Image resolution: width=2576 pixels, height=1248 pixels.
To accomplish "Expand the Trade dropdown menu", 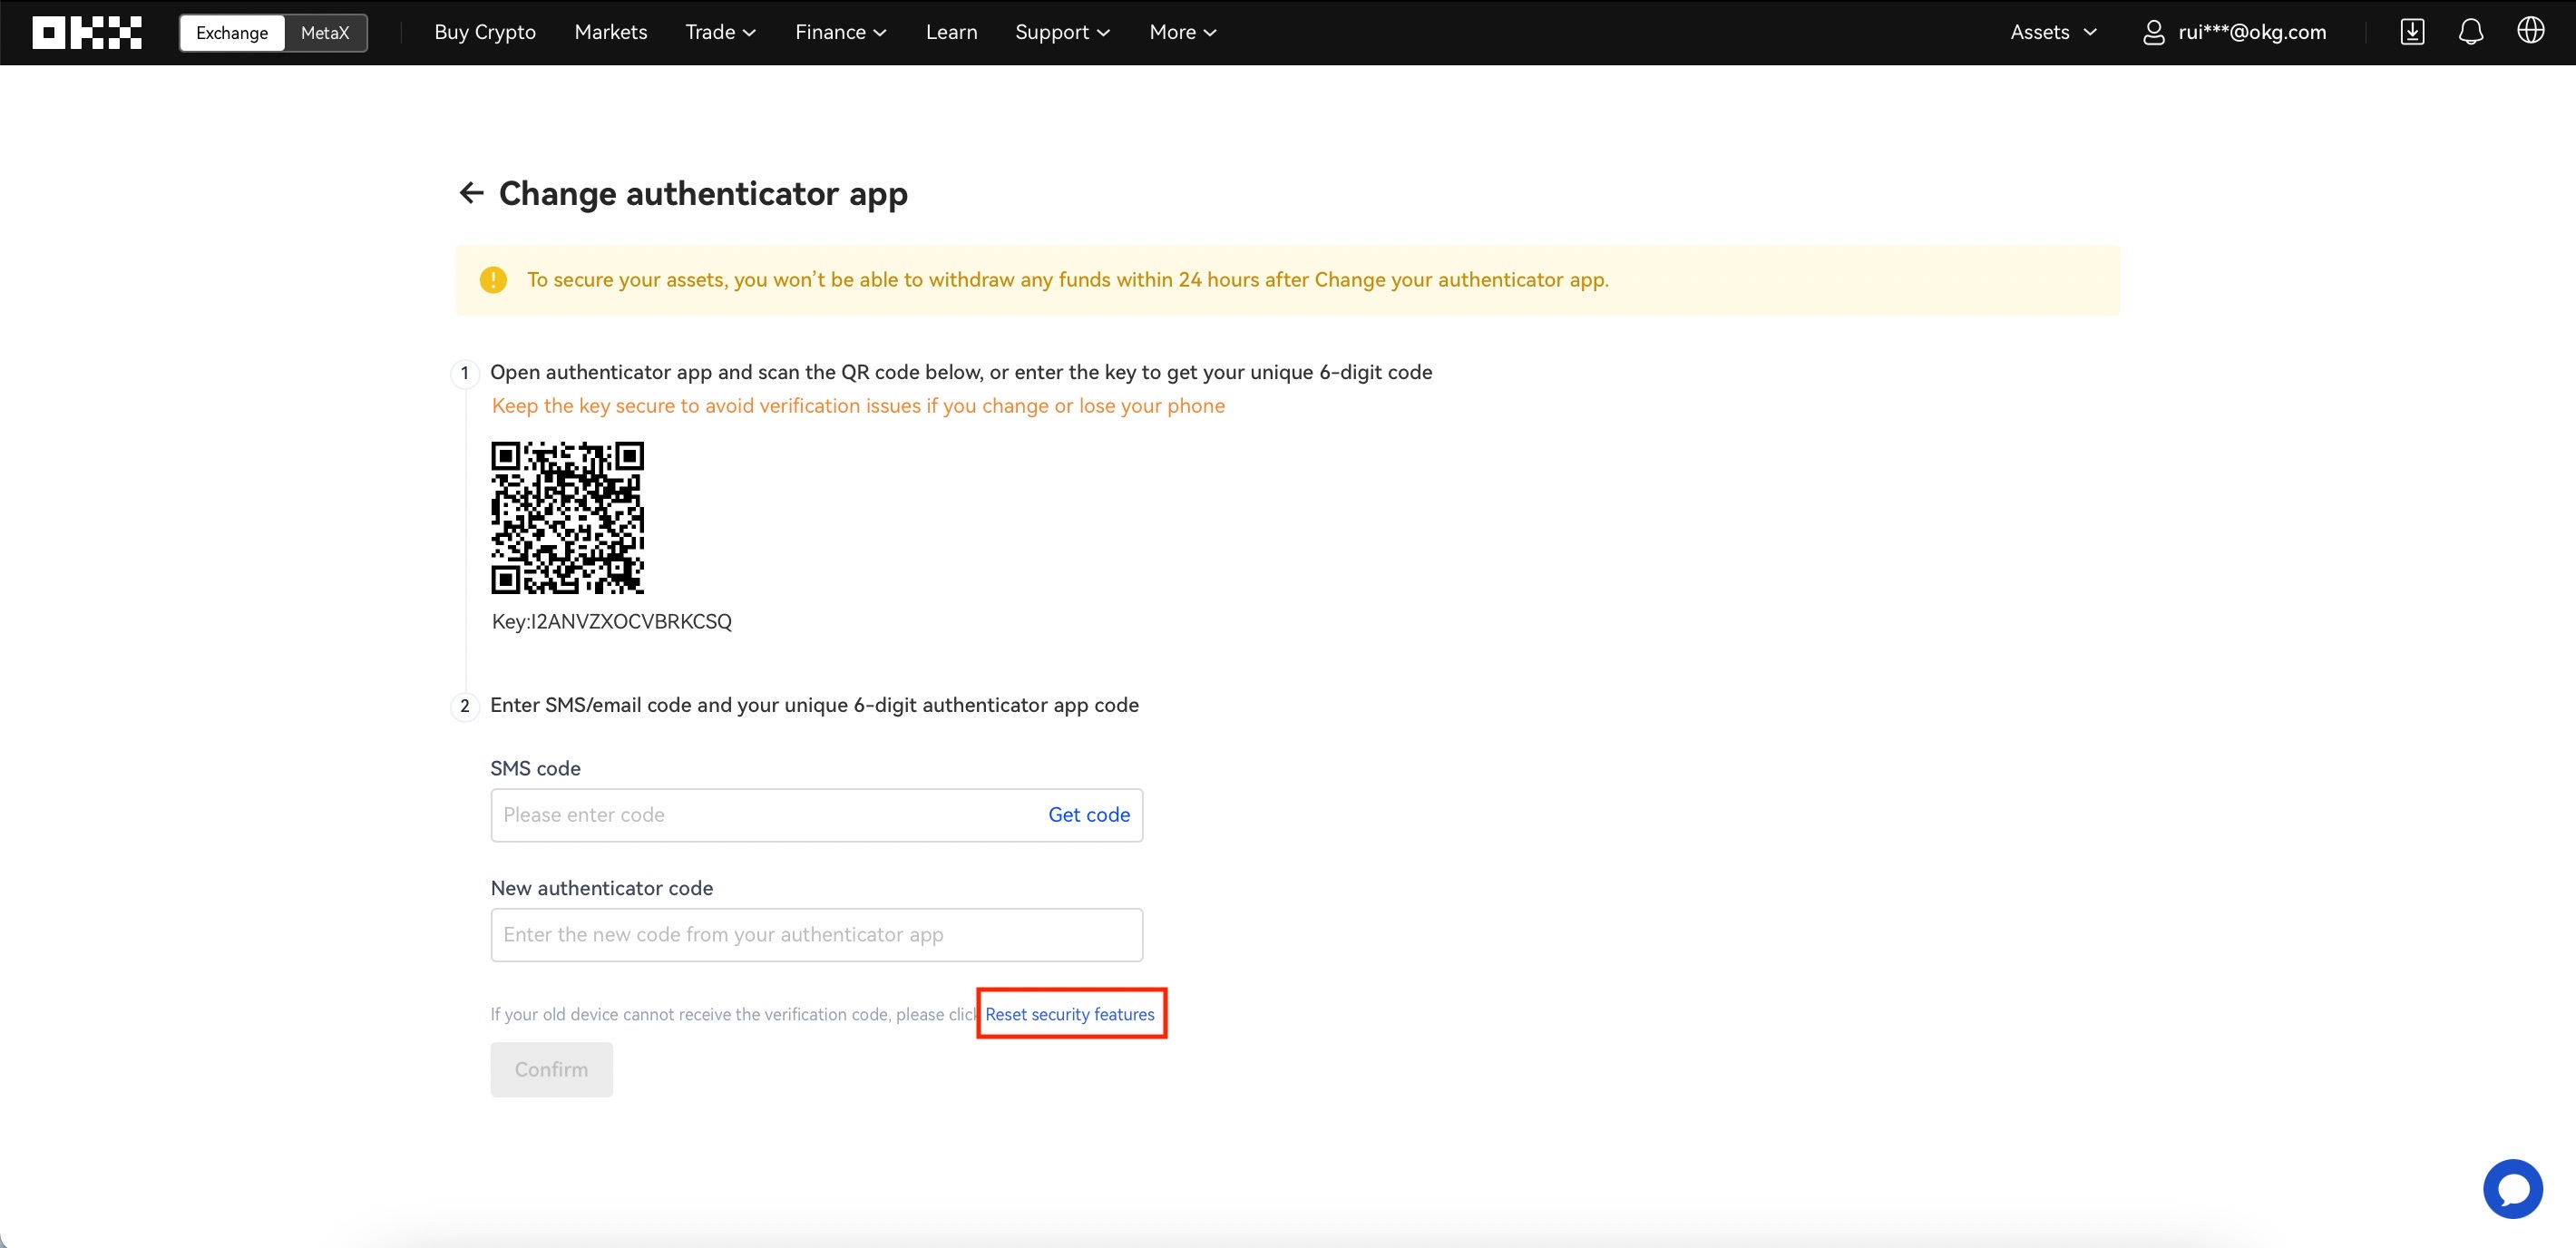I will pyautogui.click(x=720, y=32).
